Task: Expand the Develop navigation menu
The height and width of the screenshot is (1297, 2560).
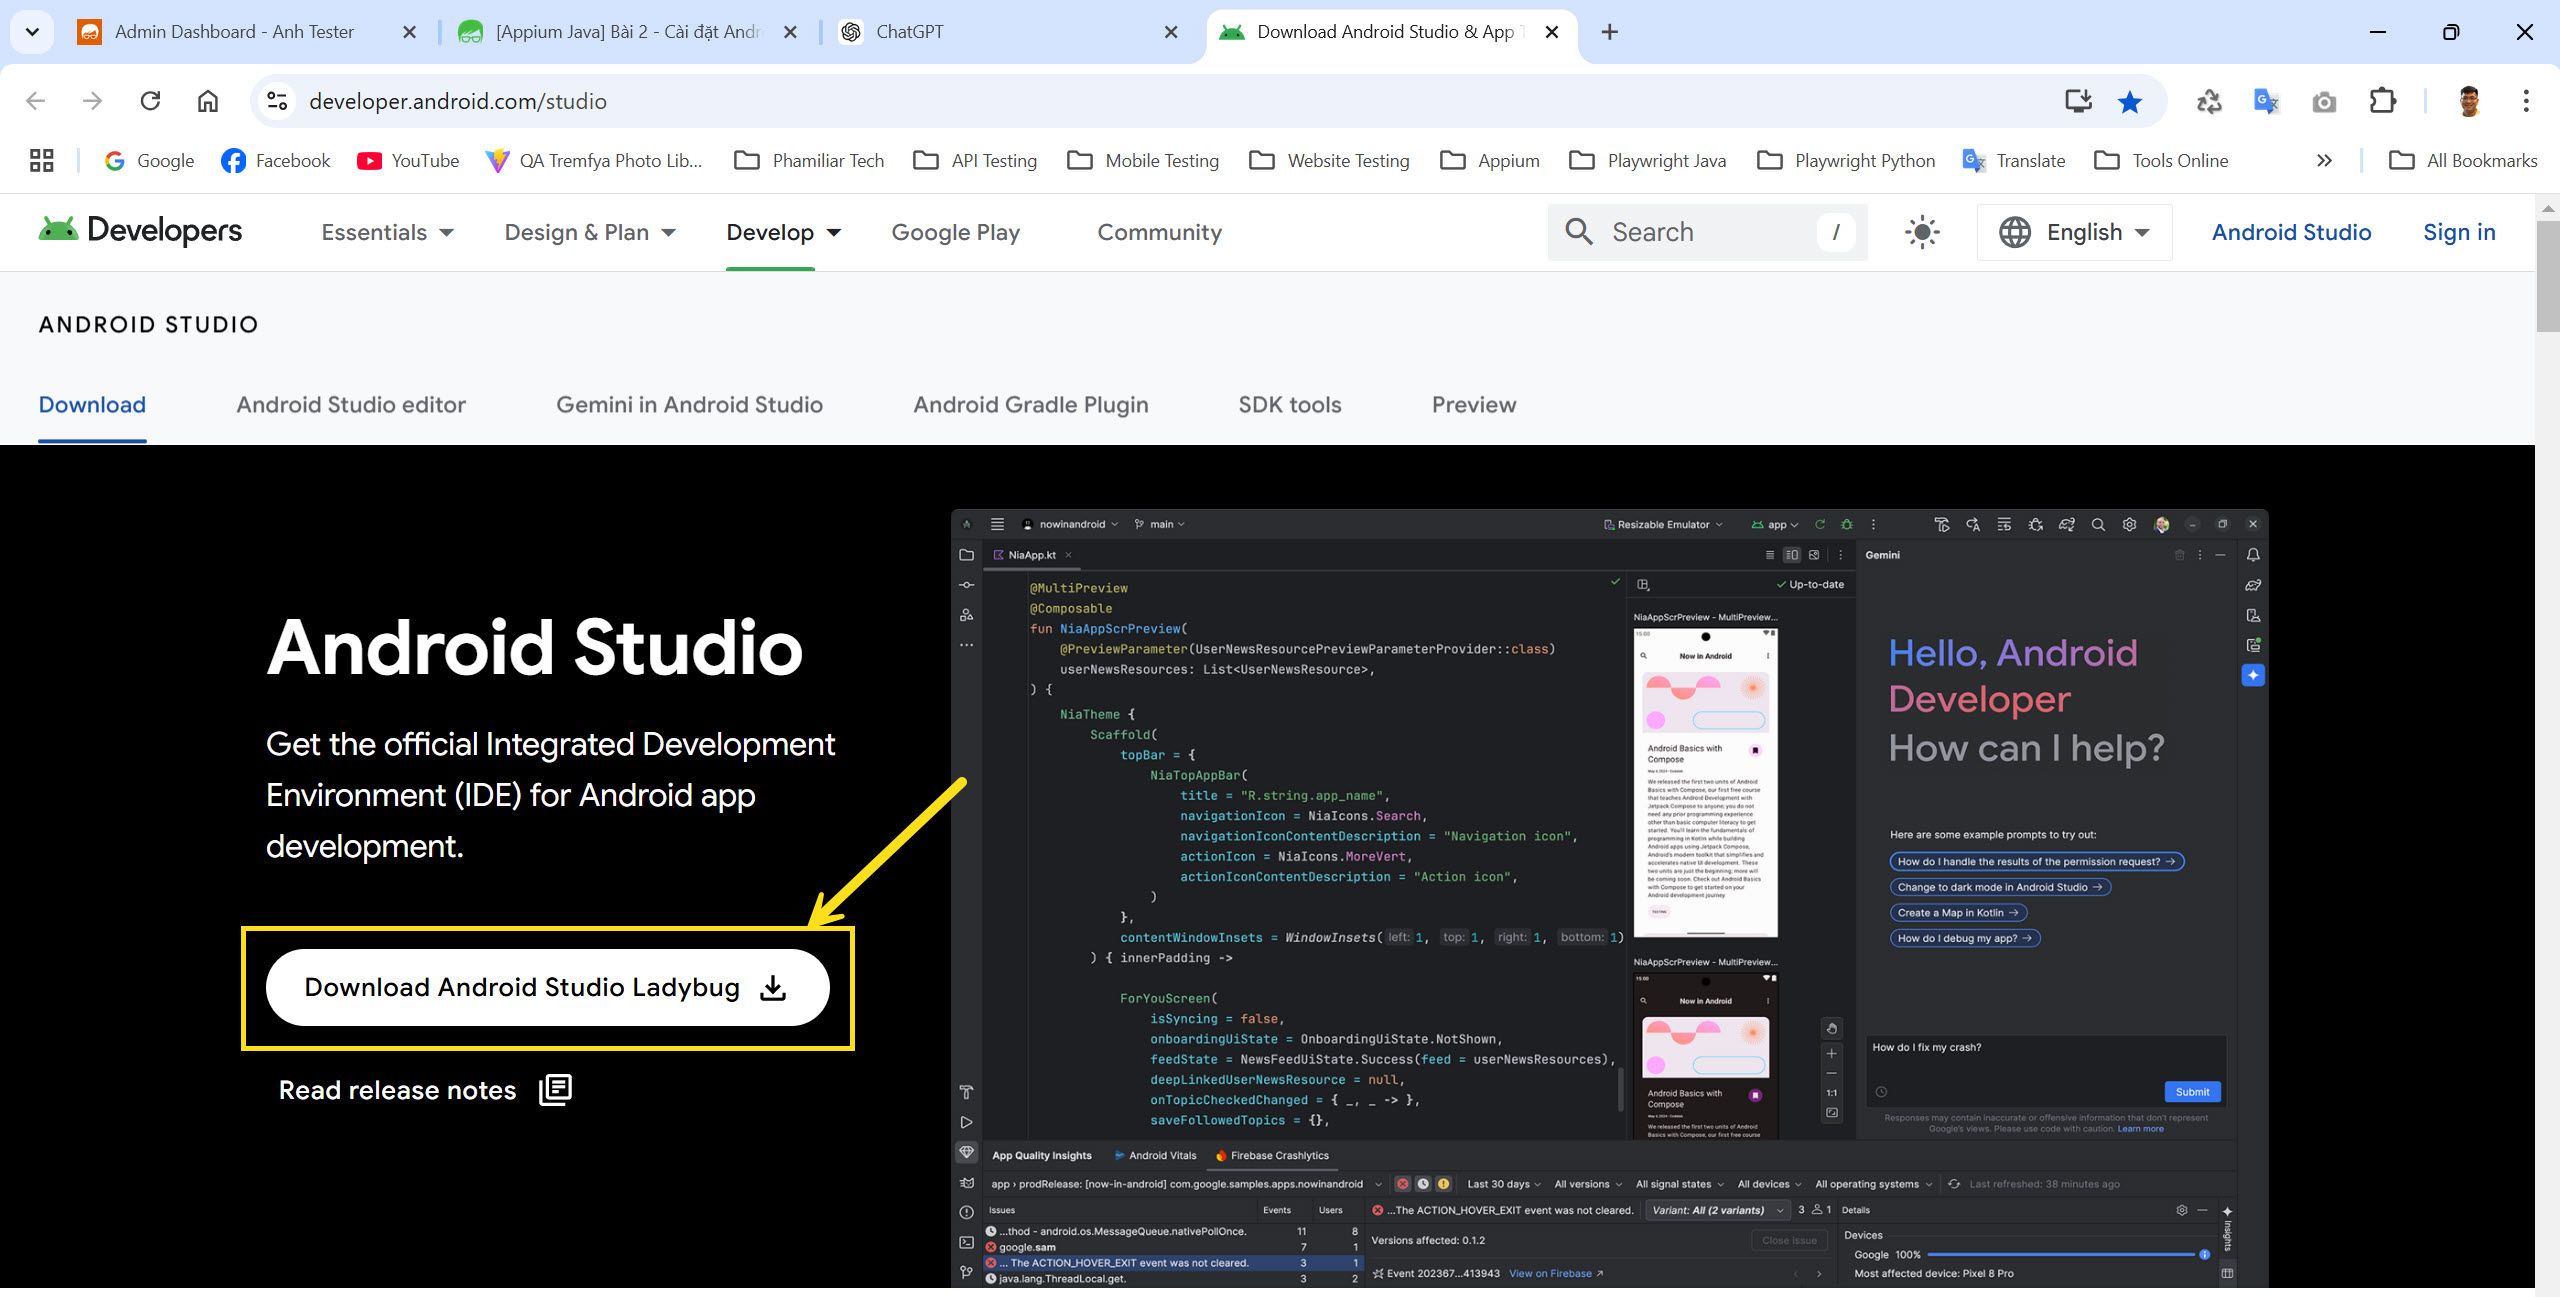Action: [783, 232]
